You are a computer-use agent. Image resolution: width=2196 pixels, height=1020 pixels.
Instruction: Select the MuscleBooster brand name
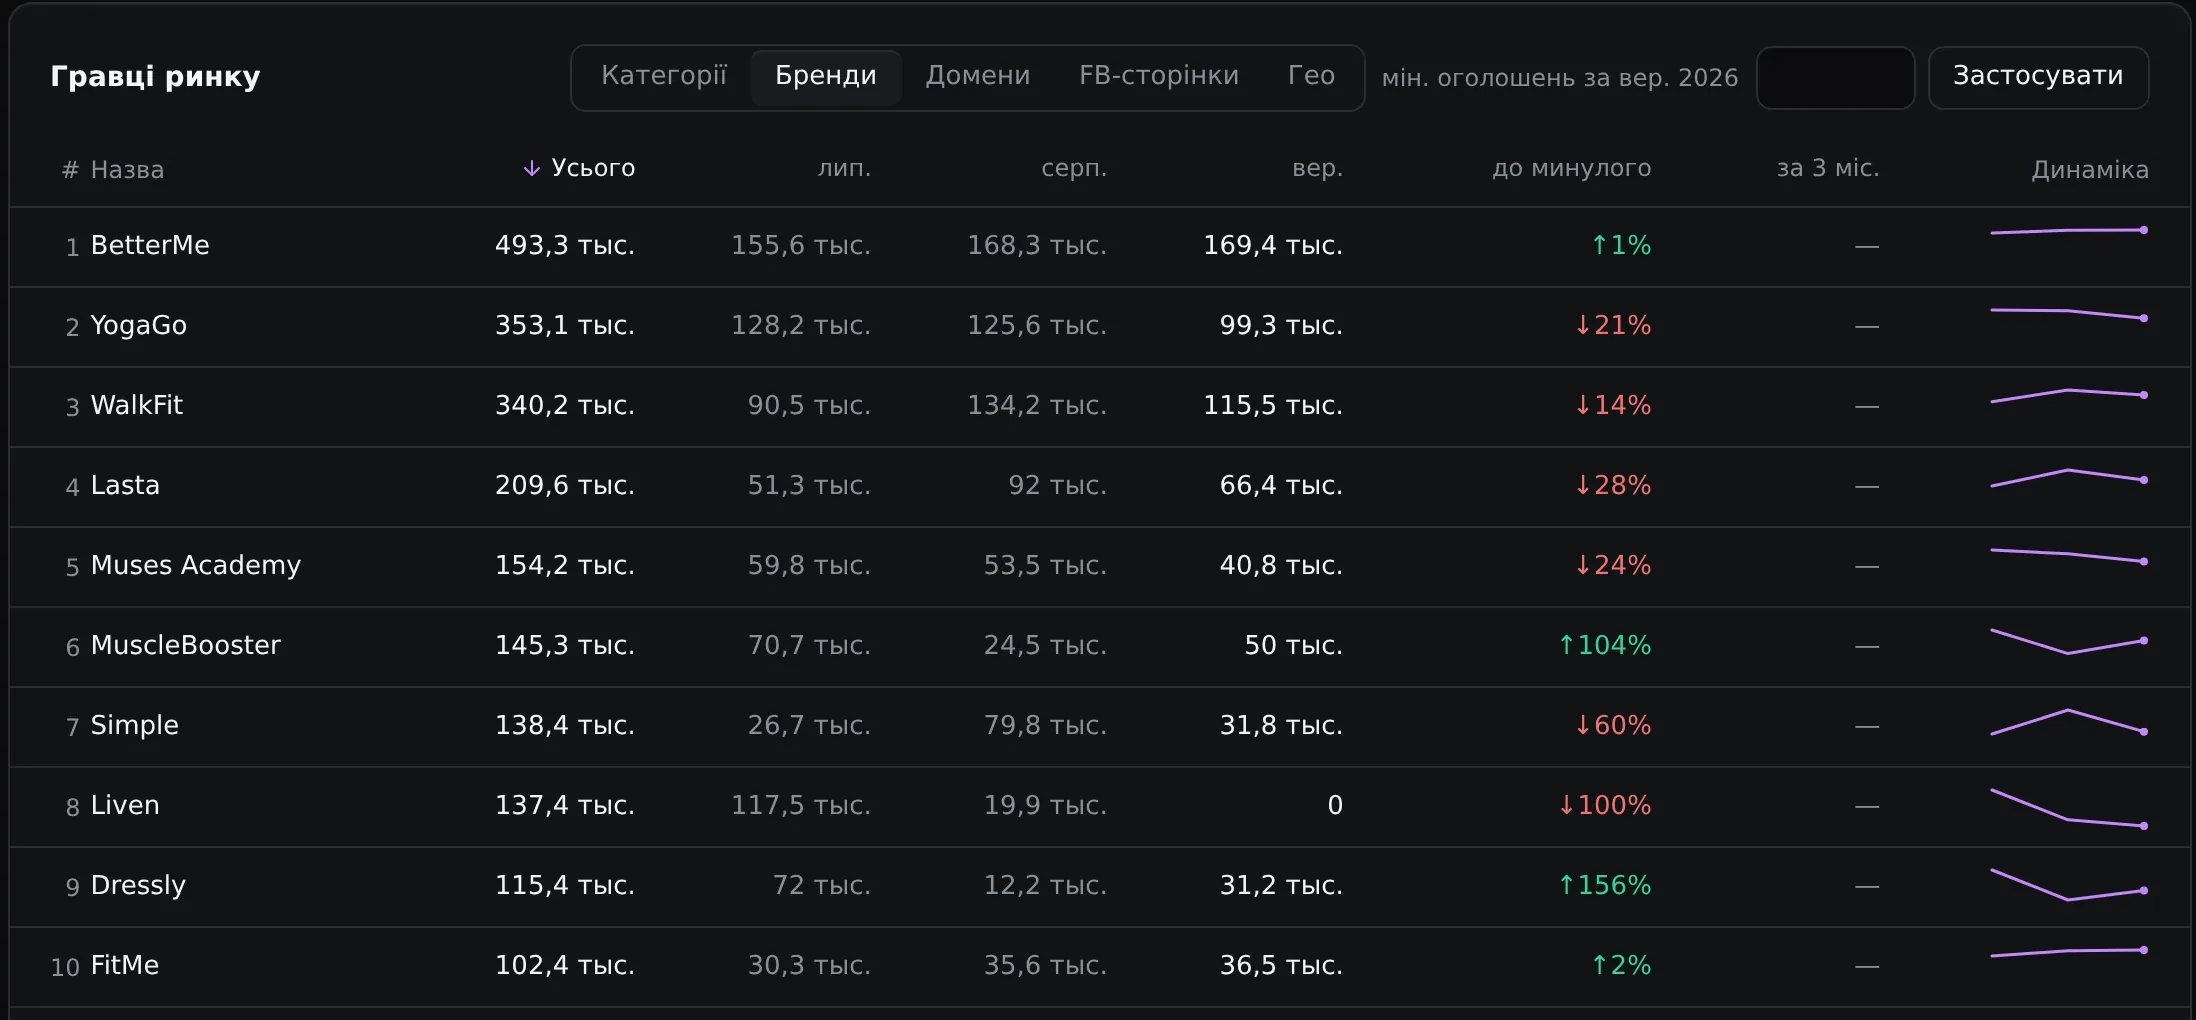tap(186, 645)
